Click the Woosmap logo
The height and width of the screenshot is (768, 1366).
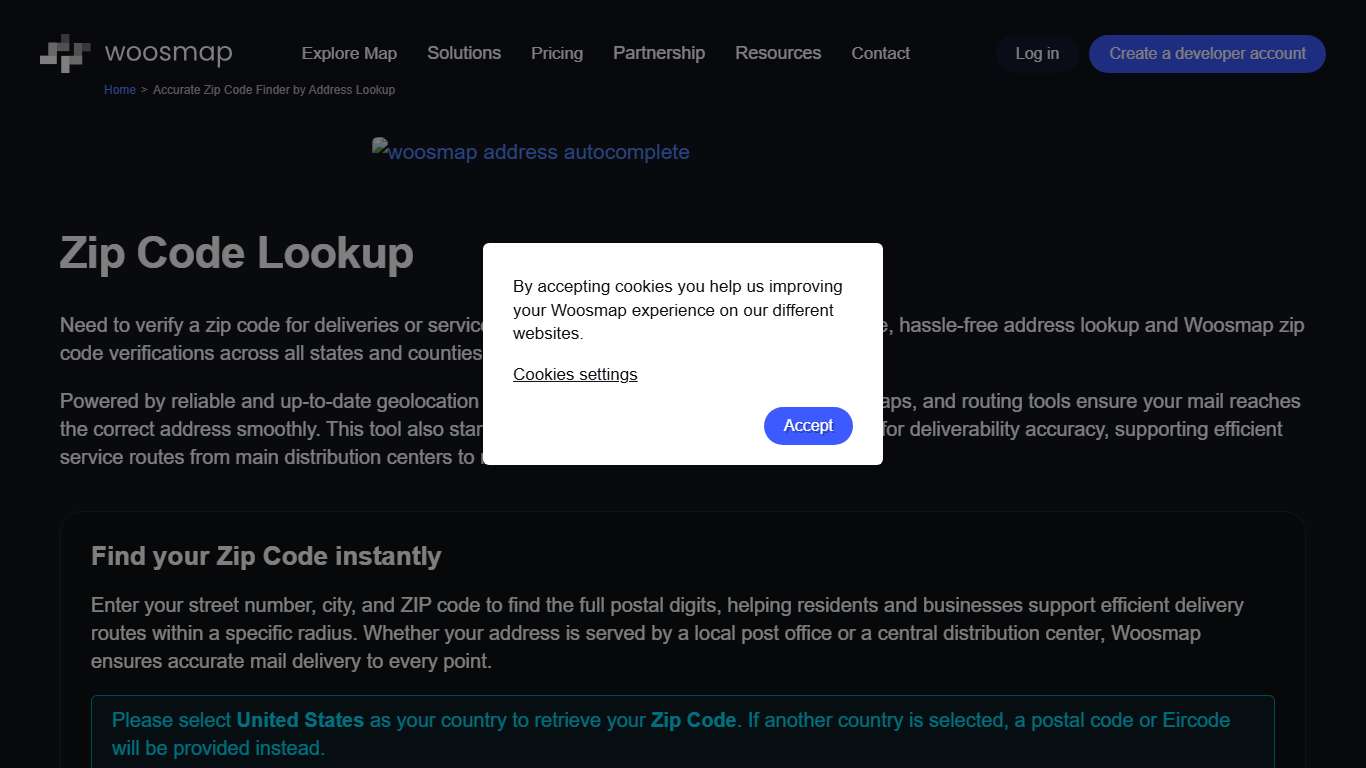[135, 53]
